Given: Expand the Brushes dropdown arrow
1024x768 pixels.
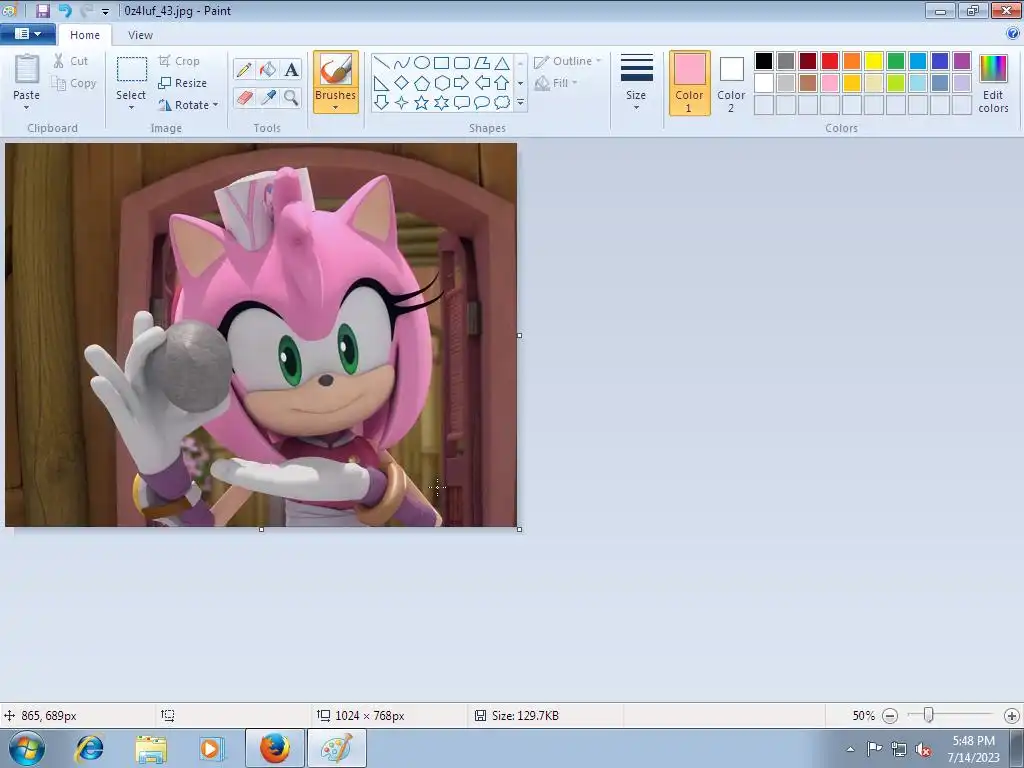Looking at the screenshot, I should point(336,107).
